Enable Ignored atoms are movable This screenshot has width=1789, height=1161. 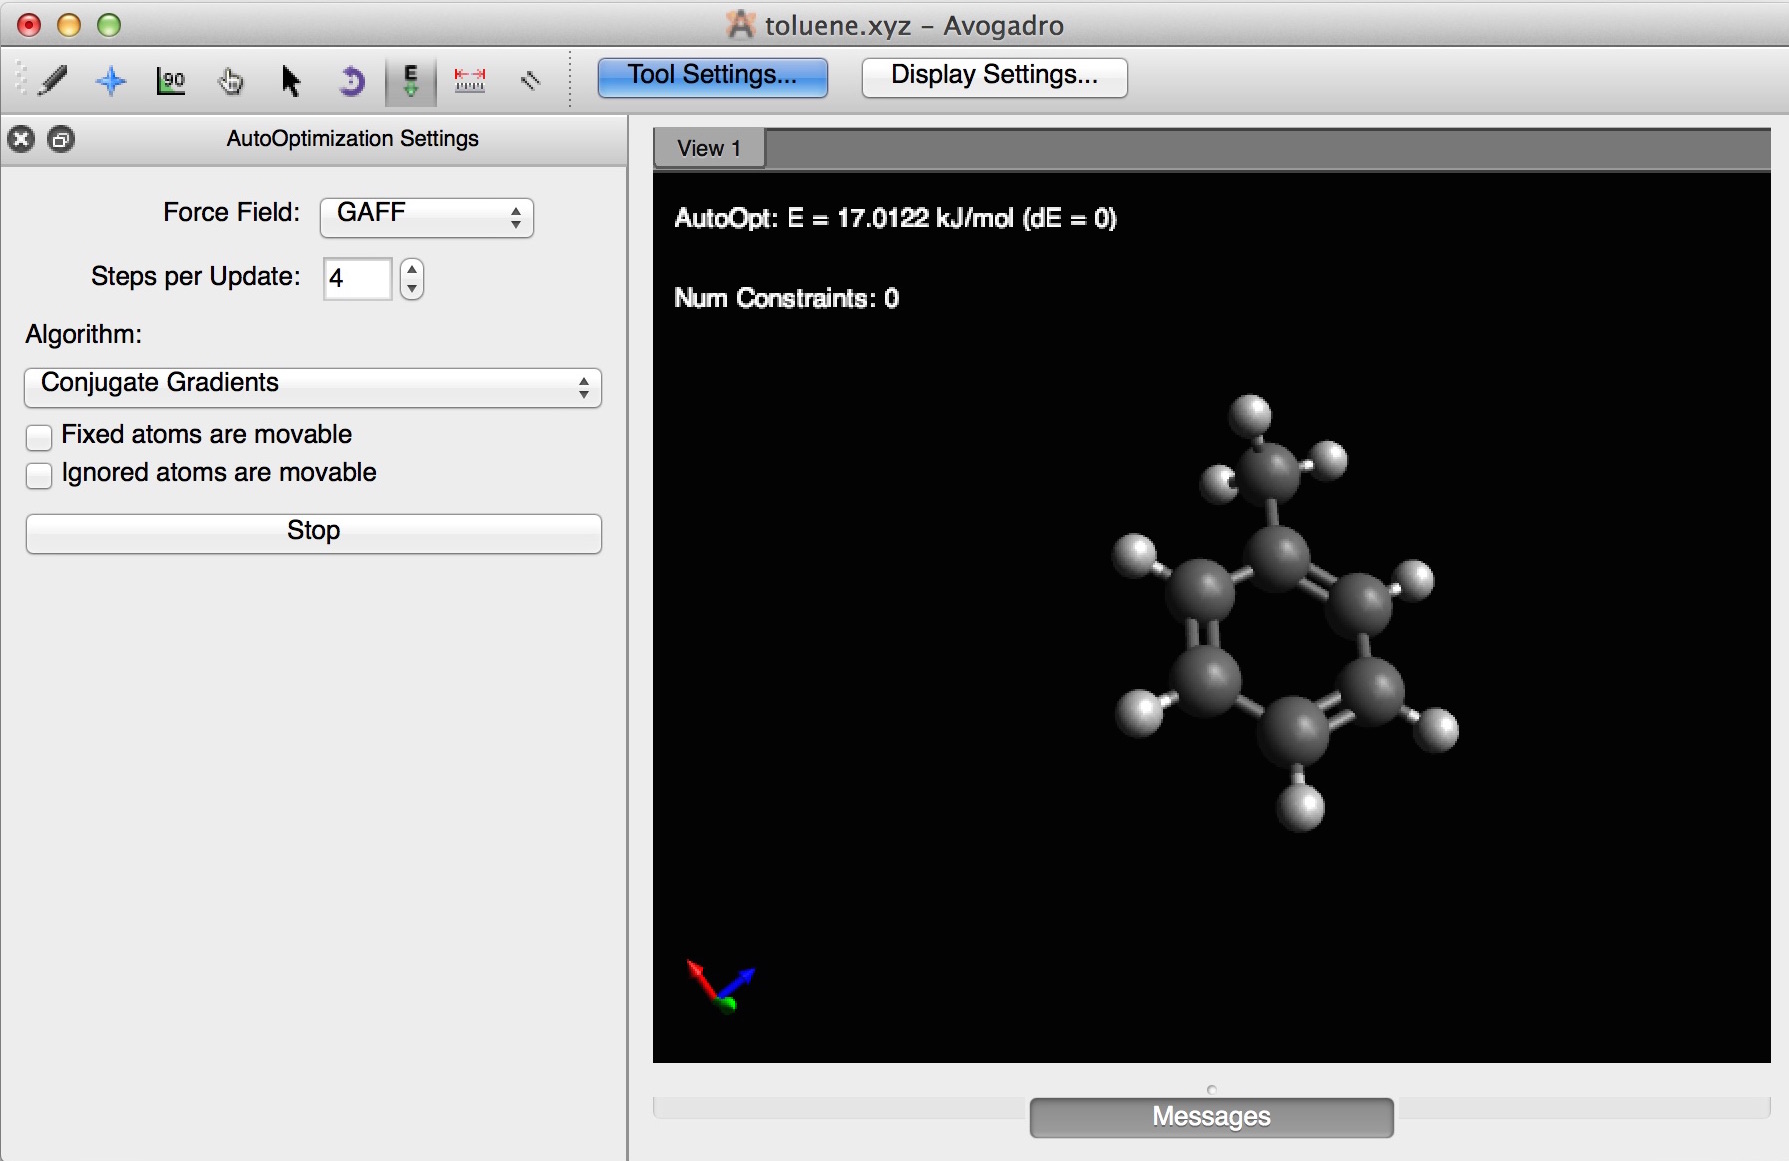tap(39, 475)
